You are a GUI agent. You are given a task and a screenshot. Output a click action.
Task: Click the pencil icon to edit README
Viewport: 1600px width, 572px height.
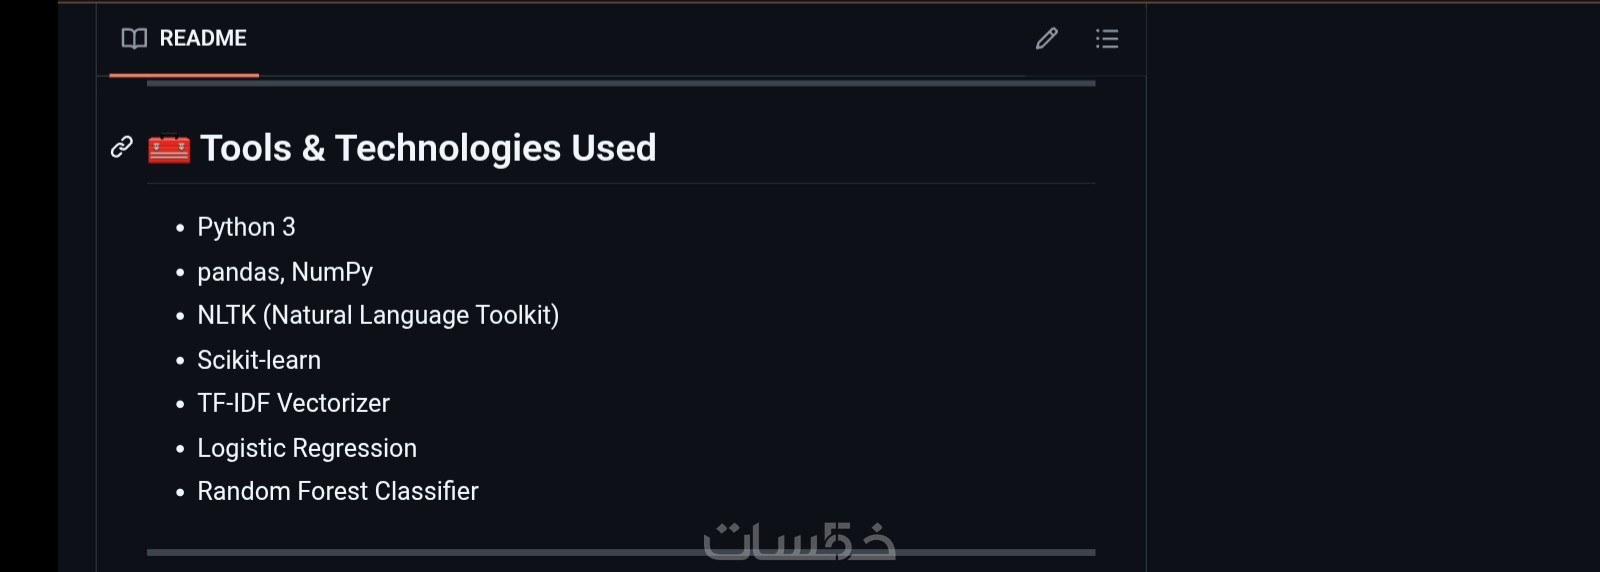click(1046, 39)
